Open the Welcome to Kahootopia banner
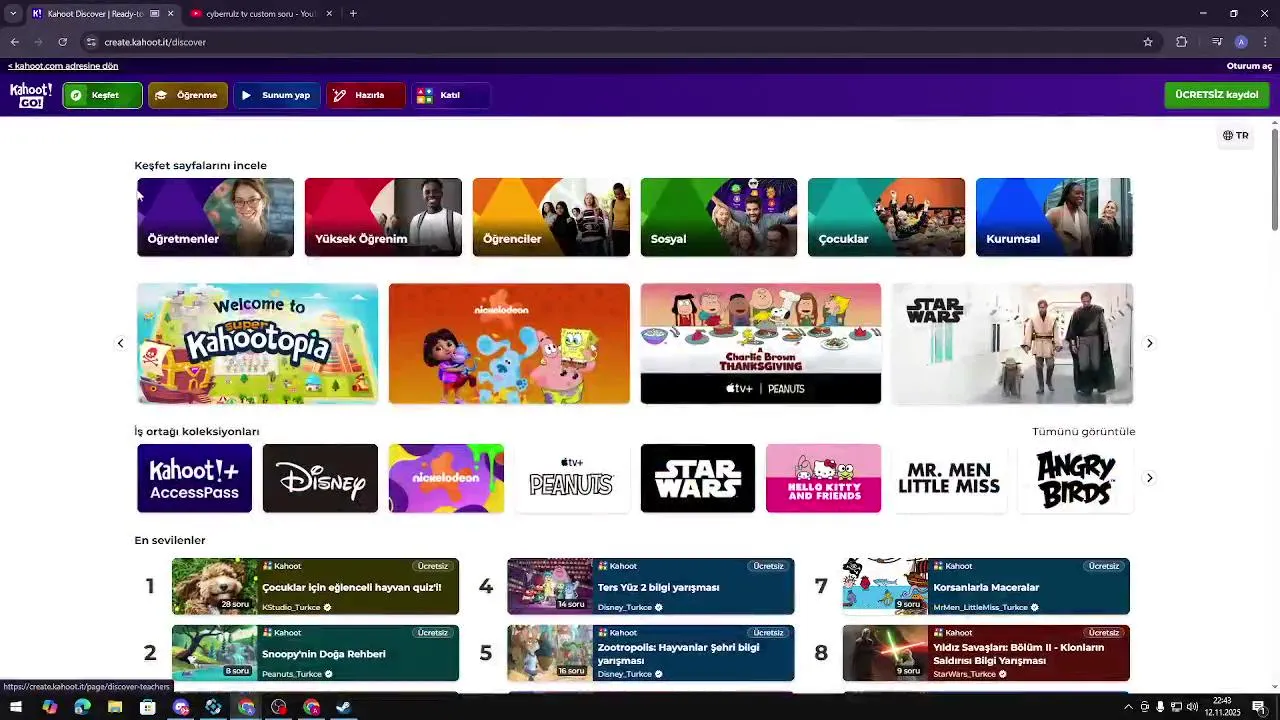This screenshot has width=1280, height=720. 257,343
